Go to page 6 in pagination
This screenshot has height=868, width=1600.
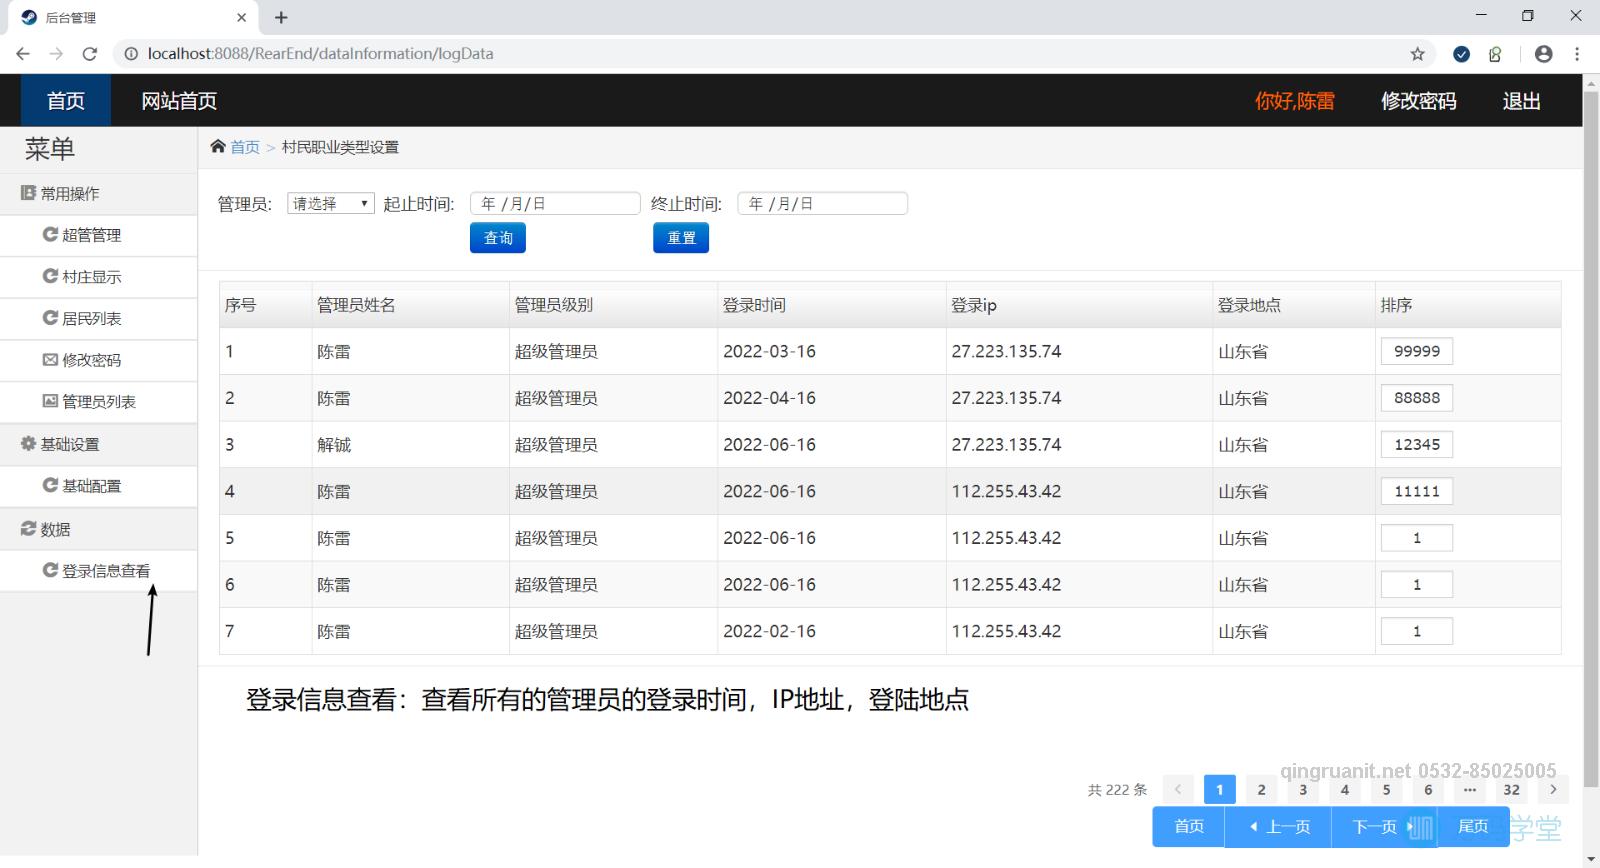click(x=1428, y=789)
